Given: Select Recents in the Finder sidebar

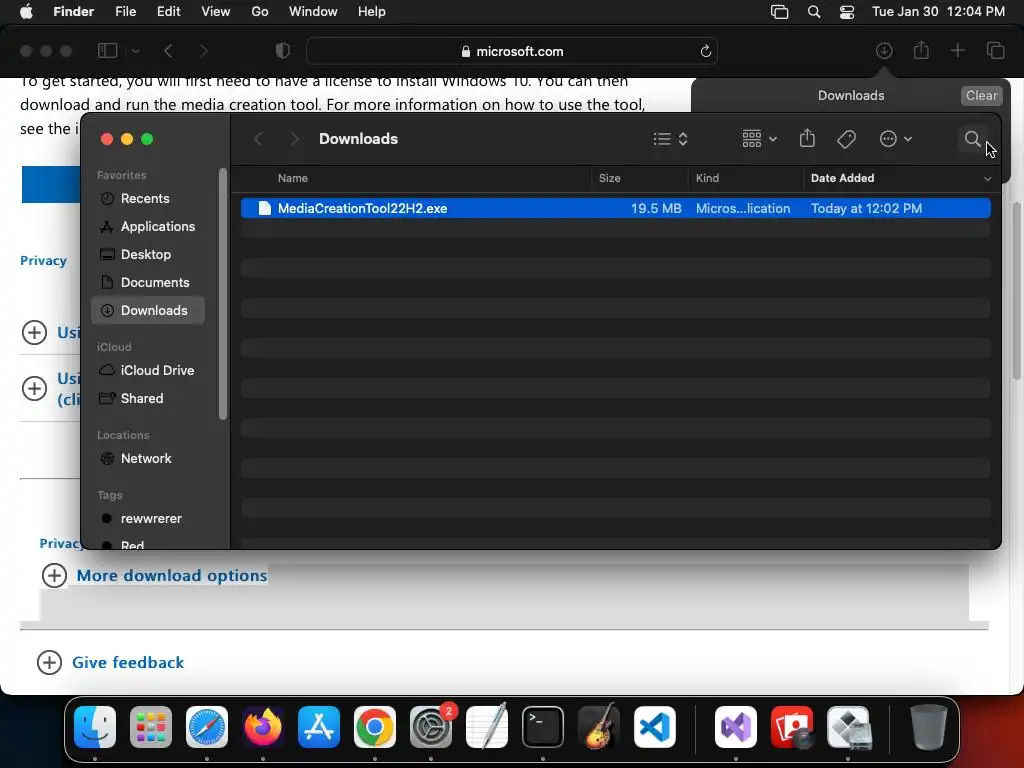Looking at the screenshot, I should pyautogui.click(x=148, y=199).
